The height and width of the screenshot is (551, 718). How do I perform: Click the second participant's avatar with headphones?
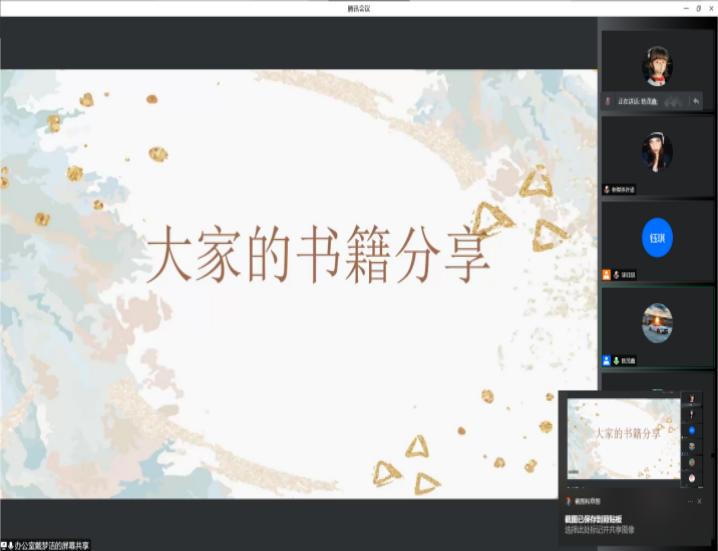tap(657, 151)
